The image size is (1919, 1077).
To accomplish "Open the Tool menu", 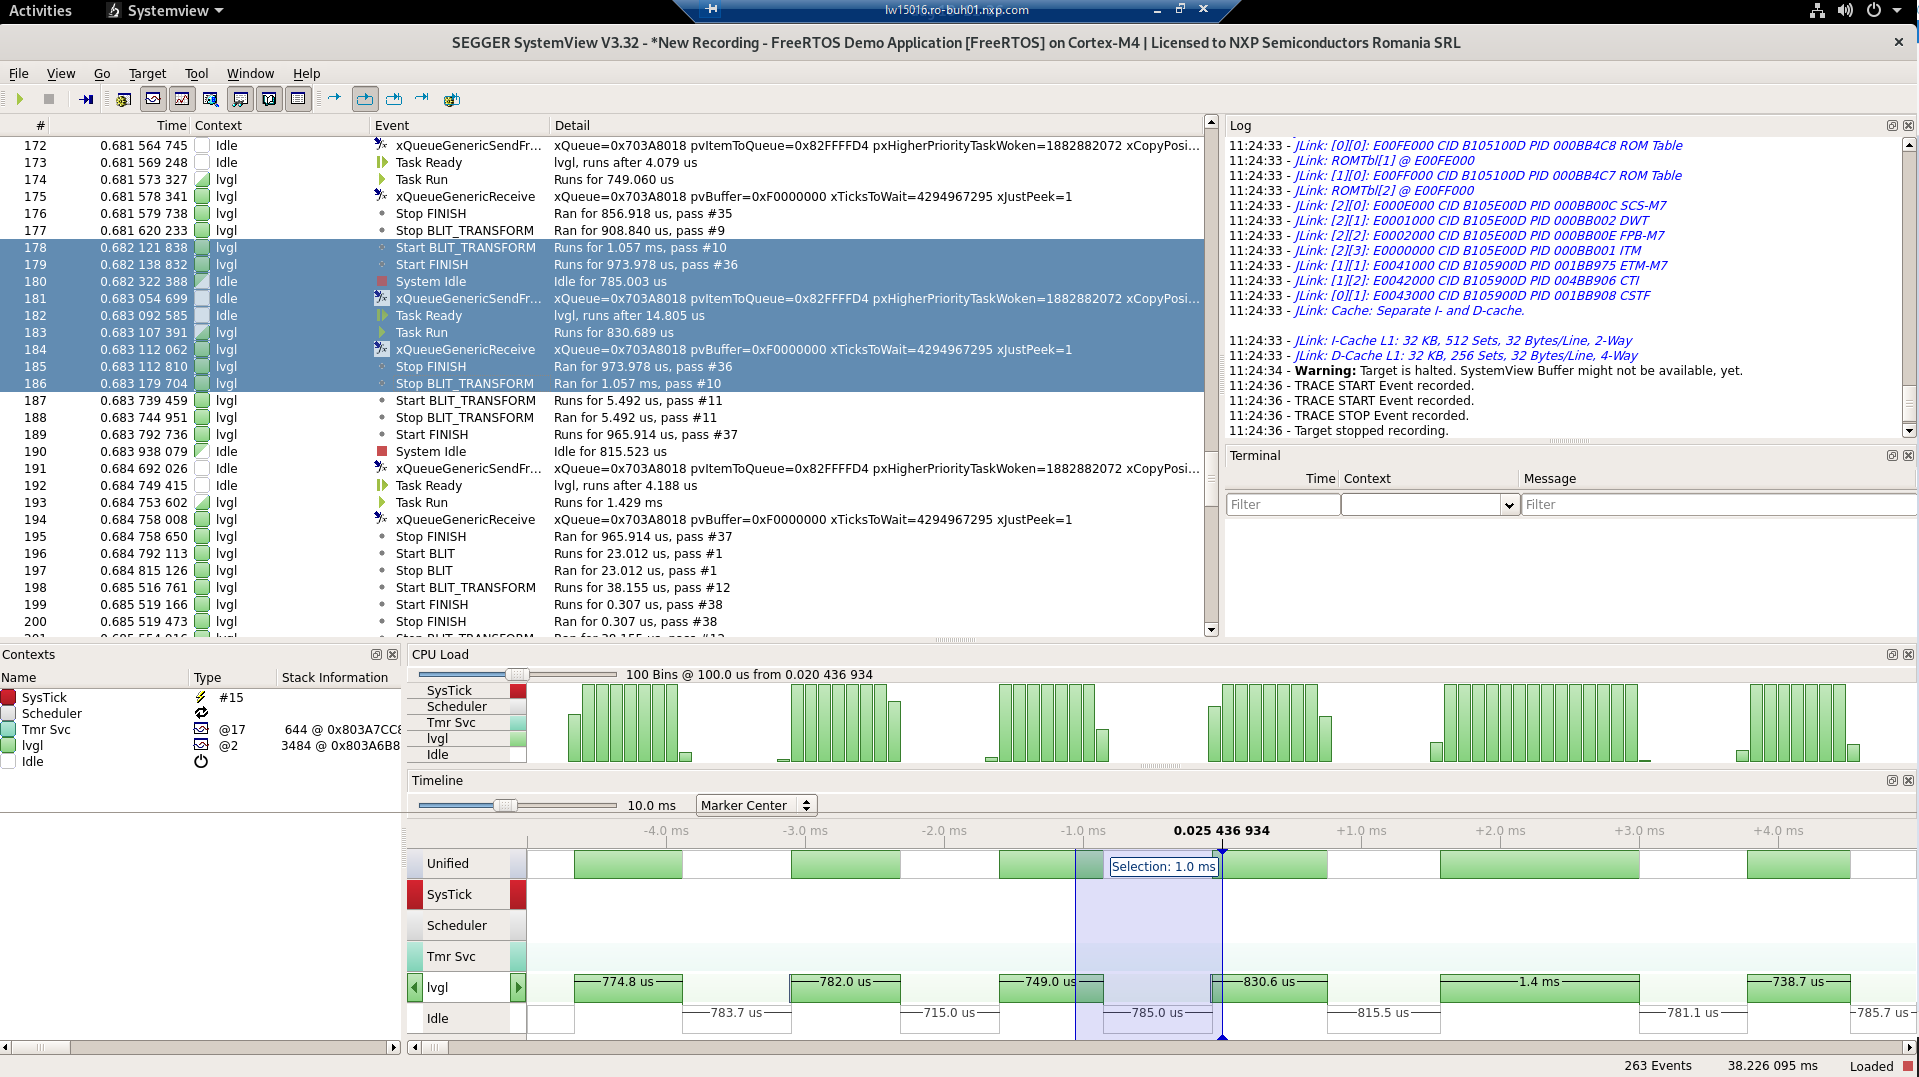I will pyautogui.click(x=196, y=73).
